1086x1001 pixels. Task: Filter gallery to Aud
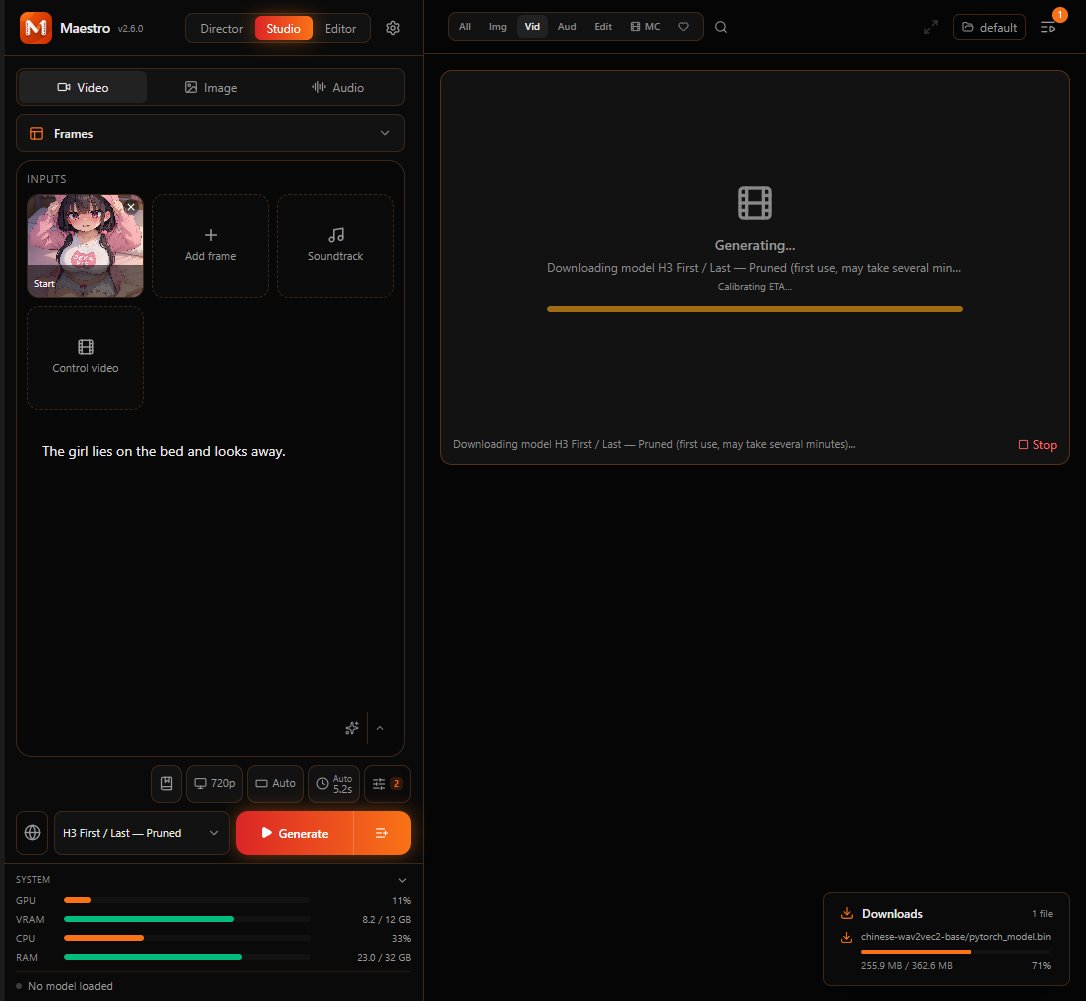pyautogui.click(x=567, y=26)
